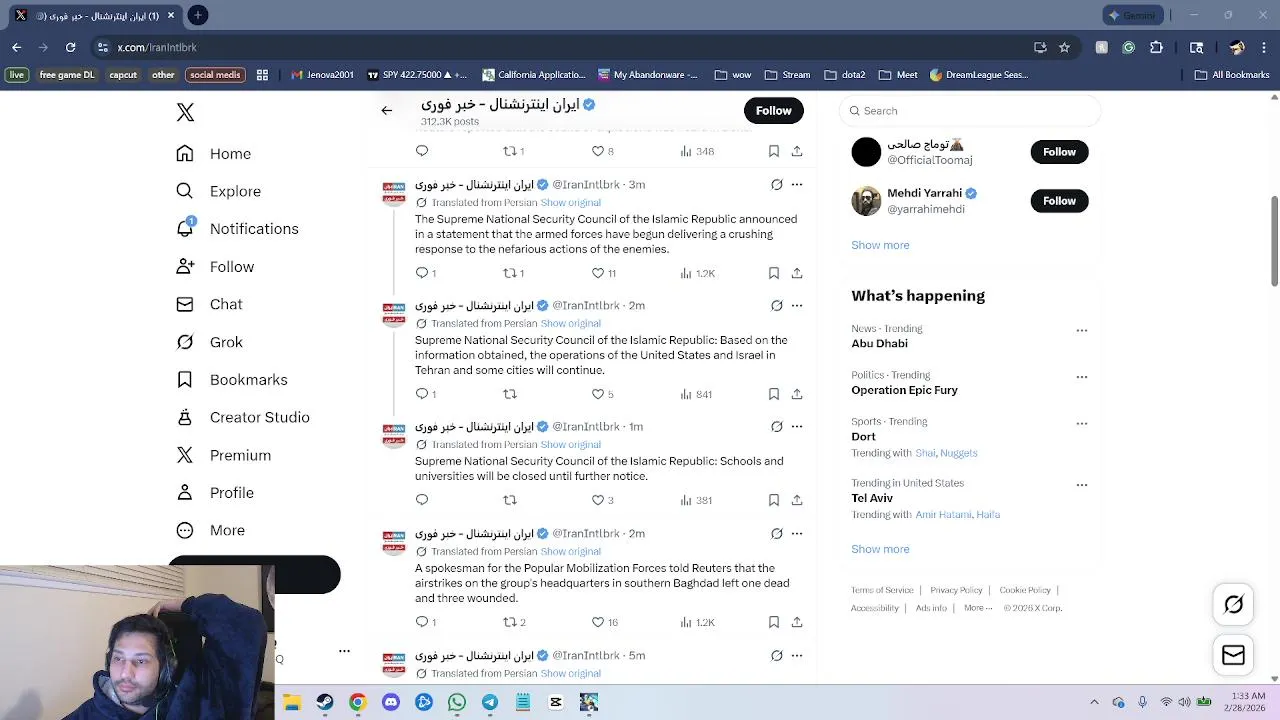Open Profile in the sidebar
The width and height of the screenshot is (1280, 720).
pos(214,493)
